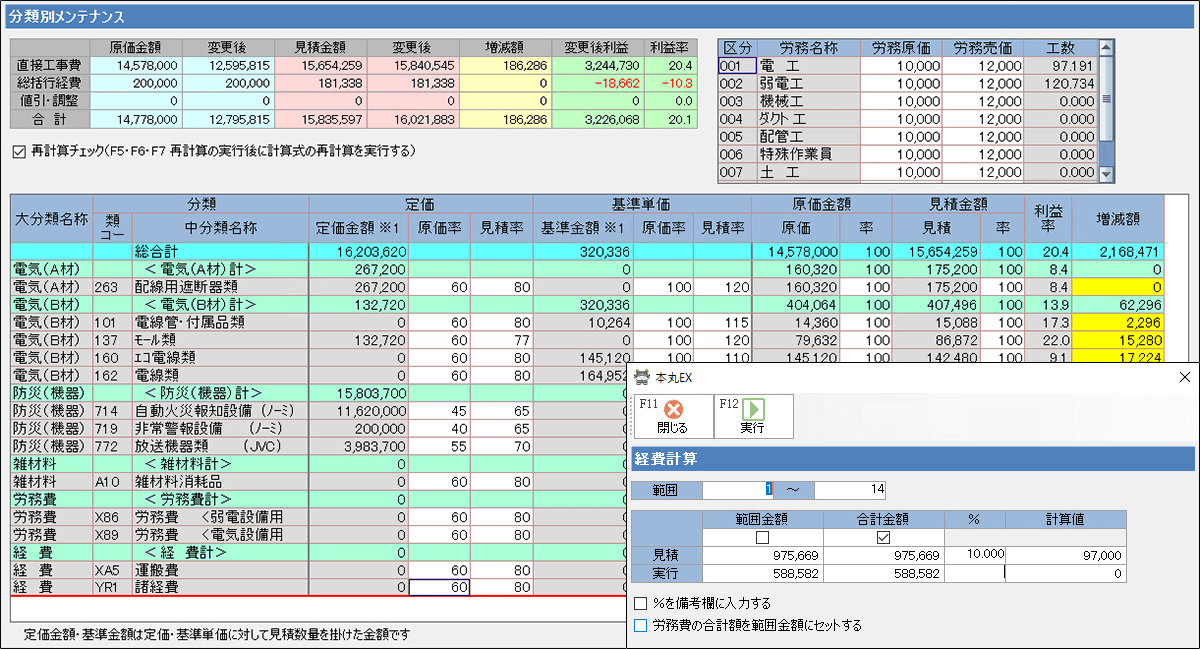Click 原価率 cell of 配線用遮断器類 row
This screenshot has height=649, width=1200.
(439, 287)
